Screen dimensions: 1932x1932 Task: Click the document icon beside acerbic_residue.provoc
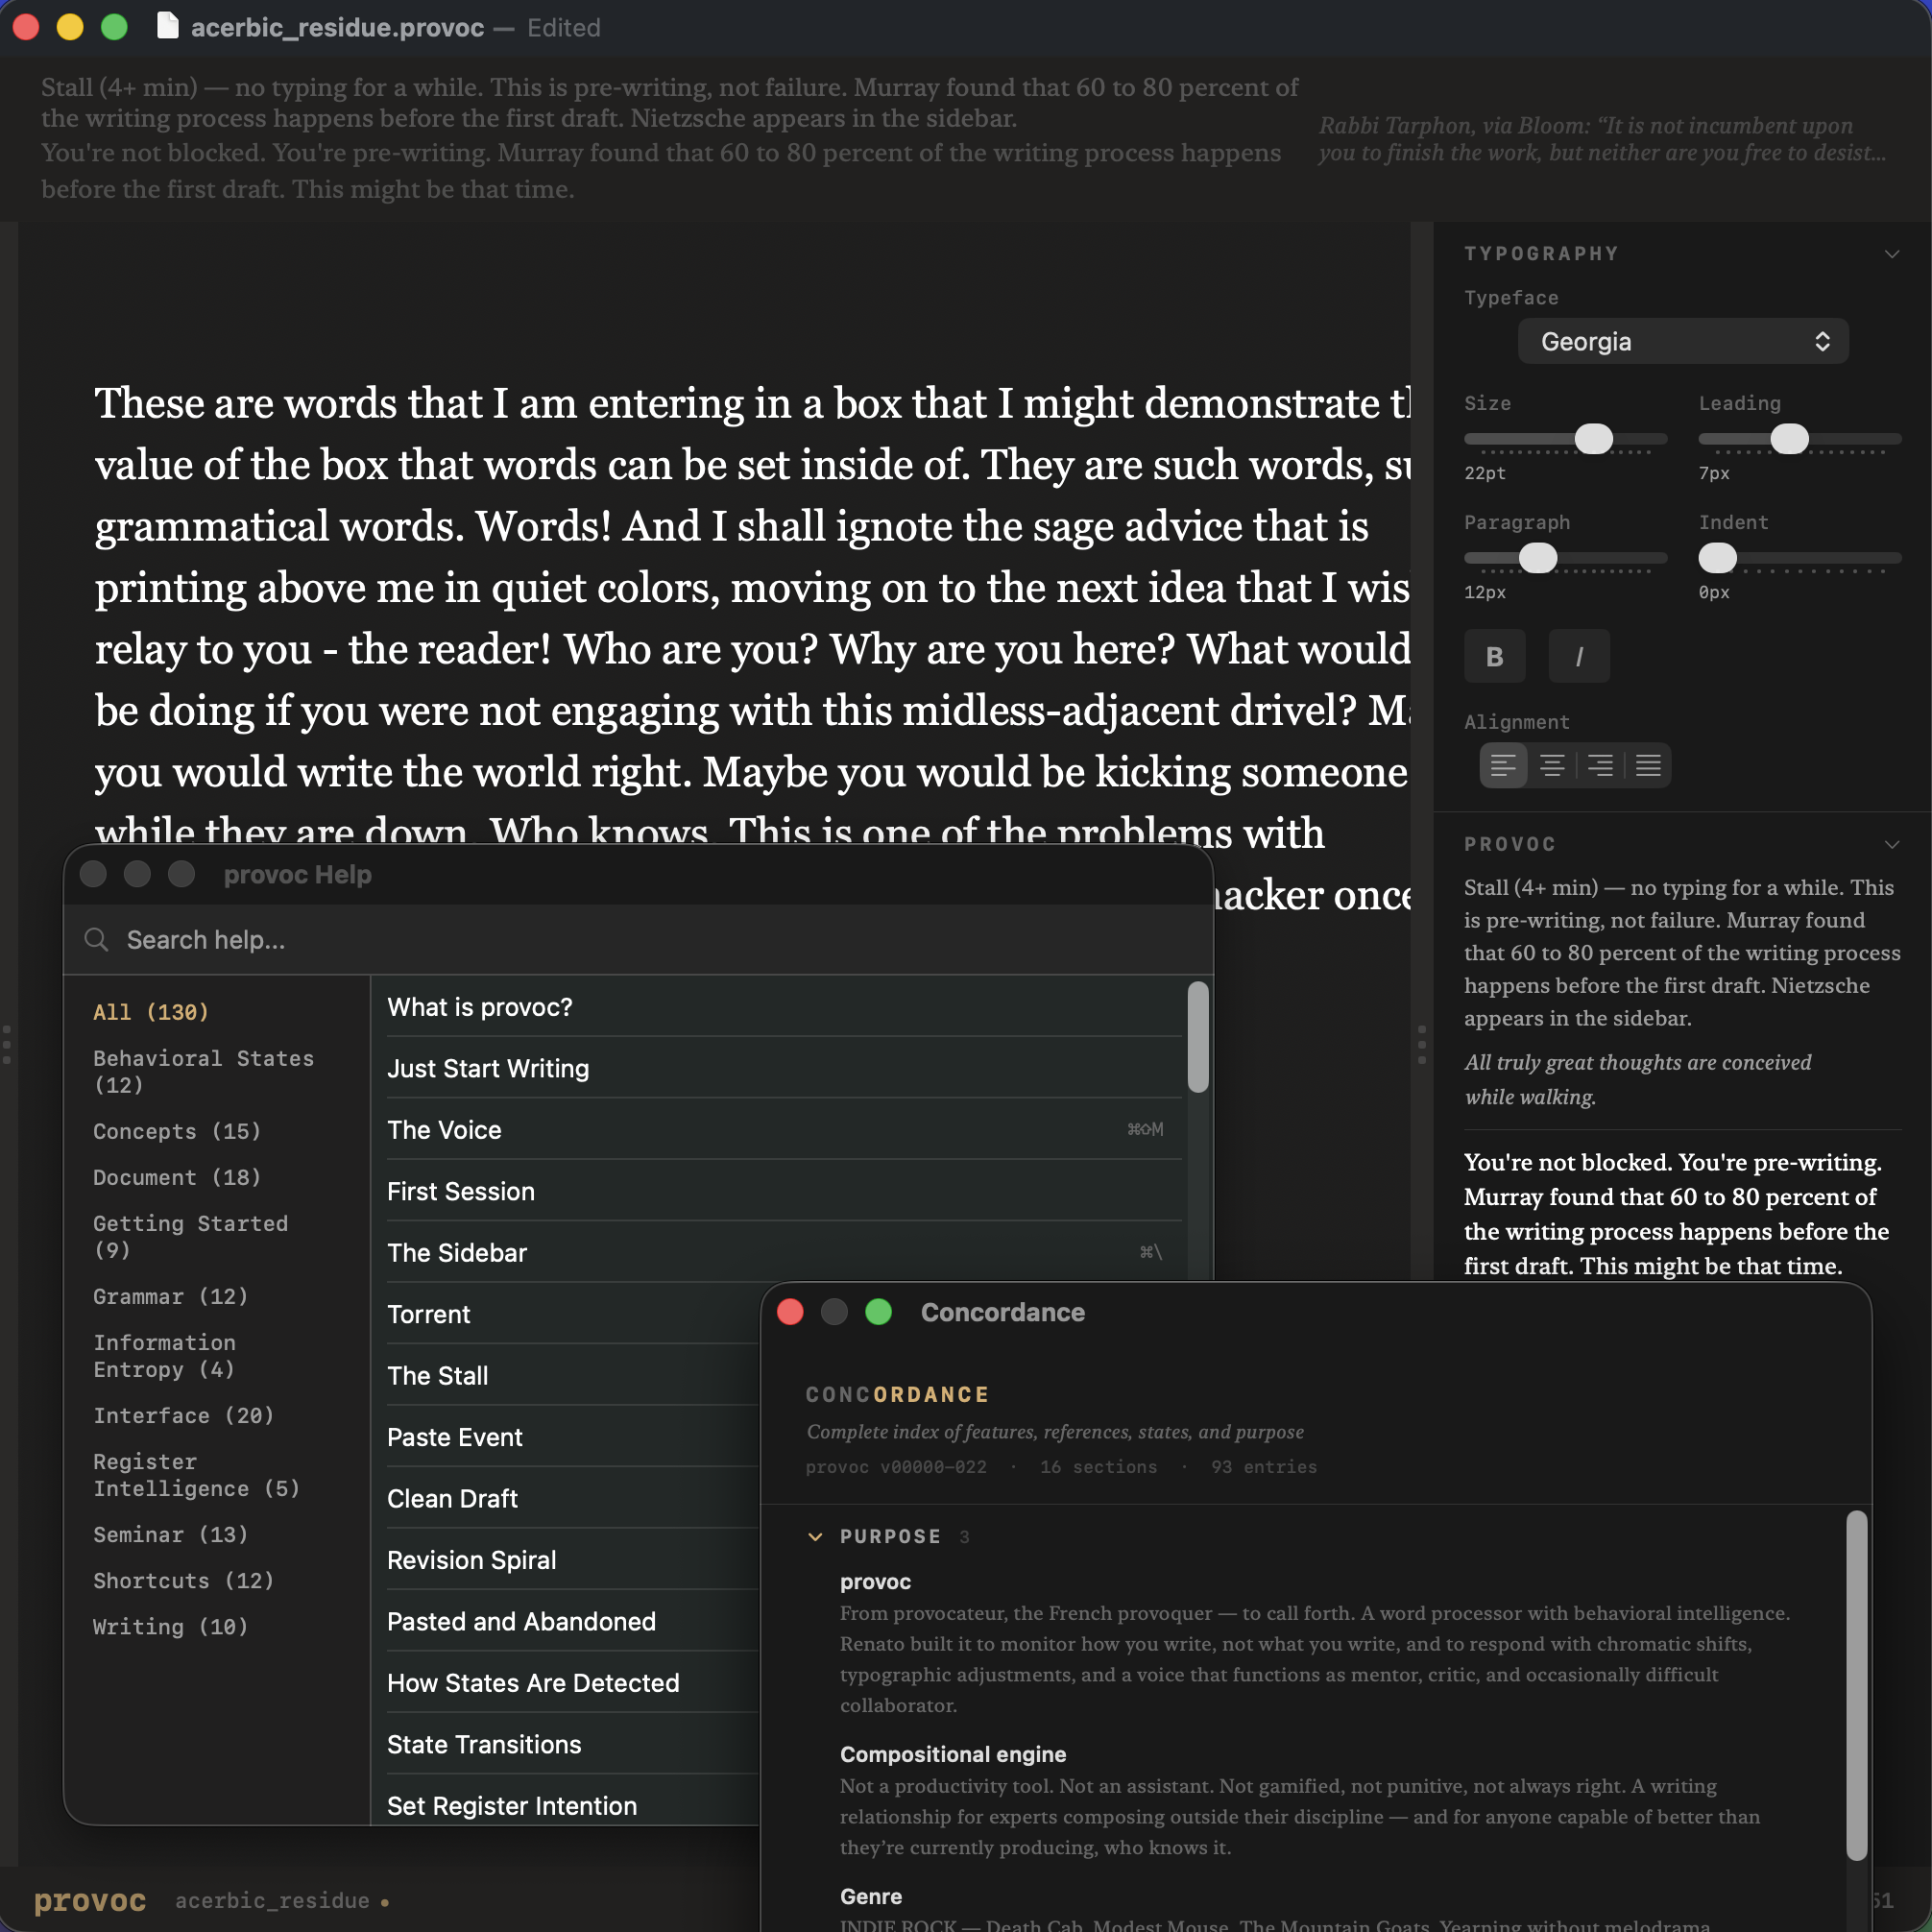pos(166,27)
